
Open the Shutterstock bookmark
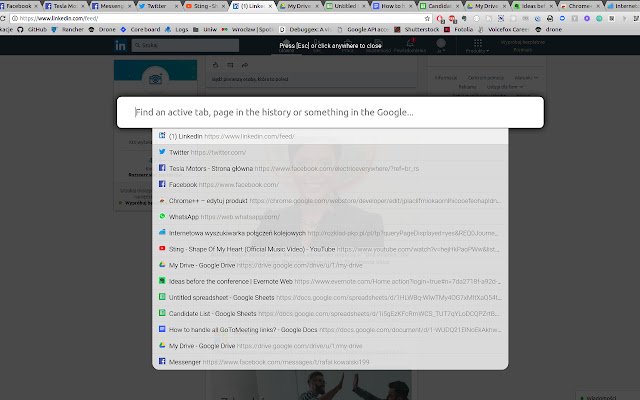click(x=417, y=29)
